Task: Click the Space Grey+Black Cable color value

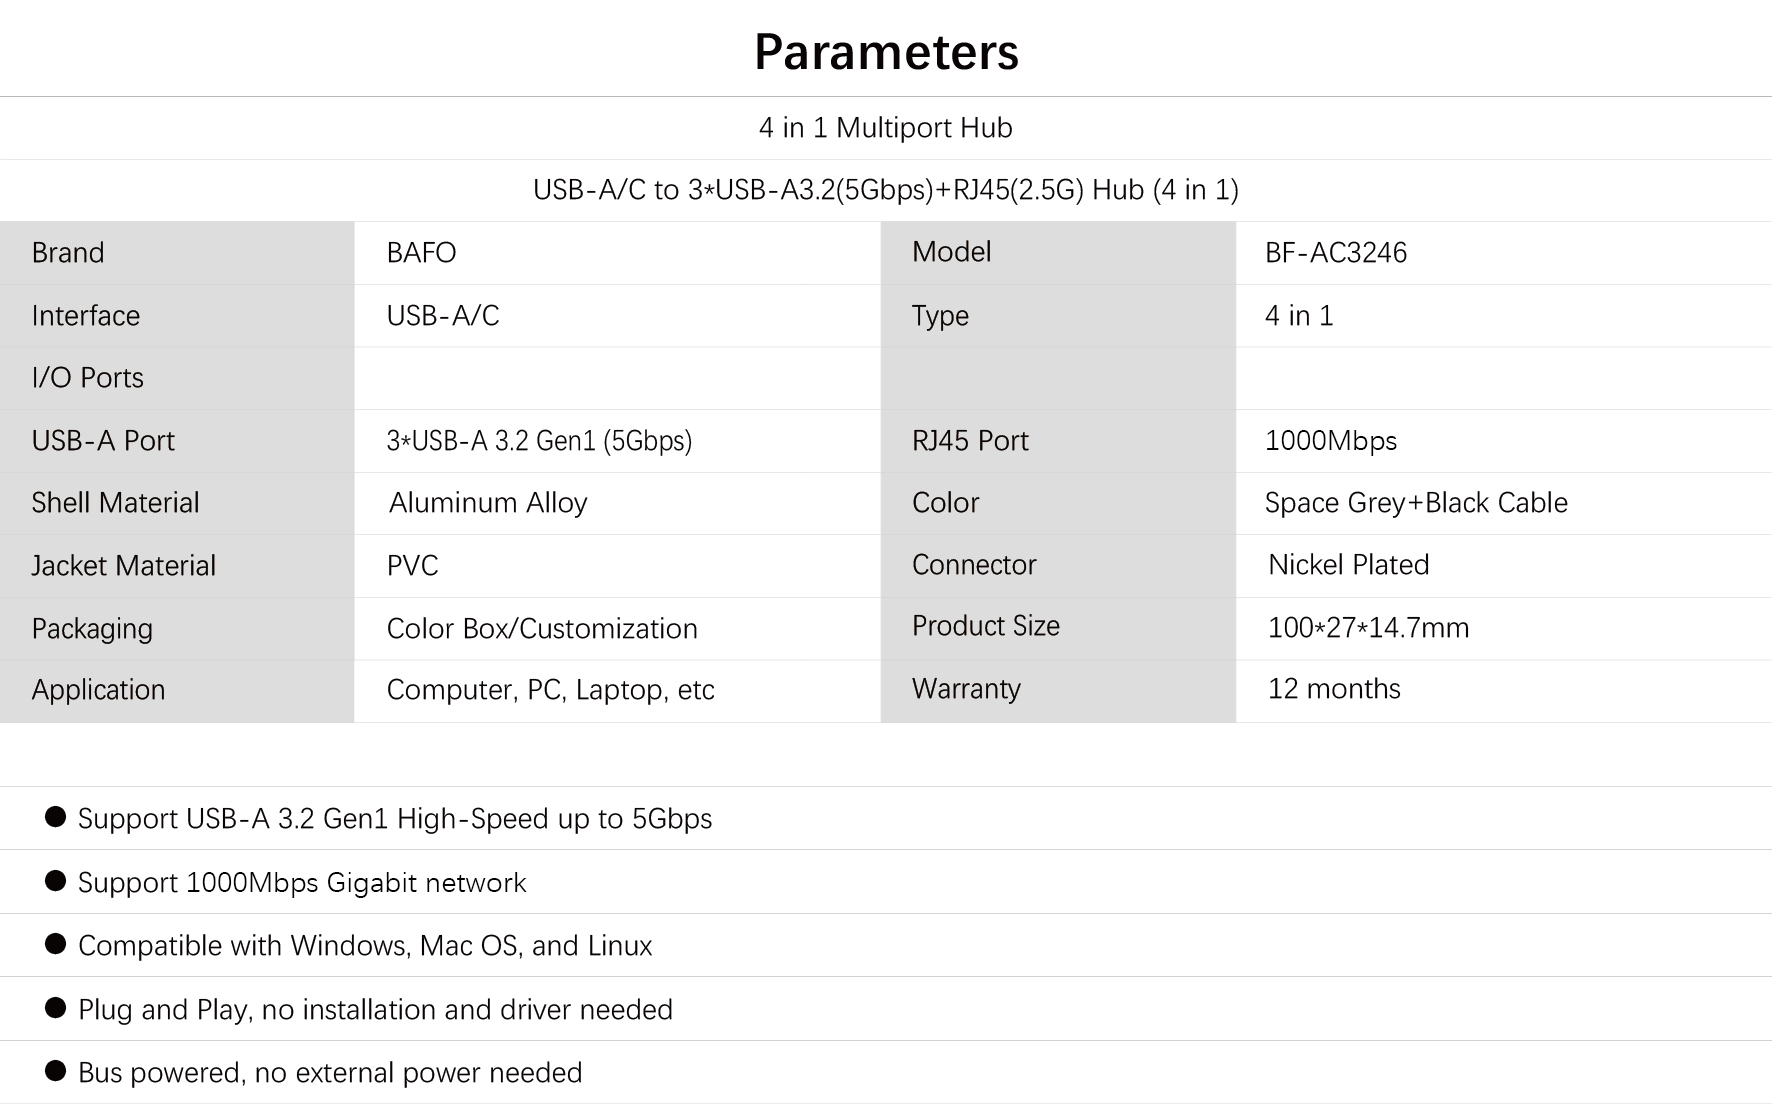Action: click(x=1416, y=503)
